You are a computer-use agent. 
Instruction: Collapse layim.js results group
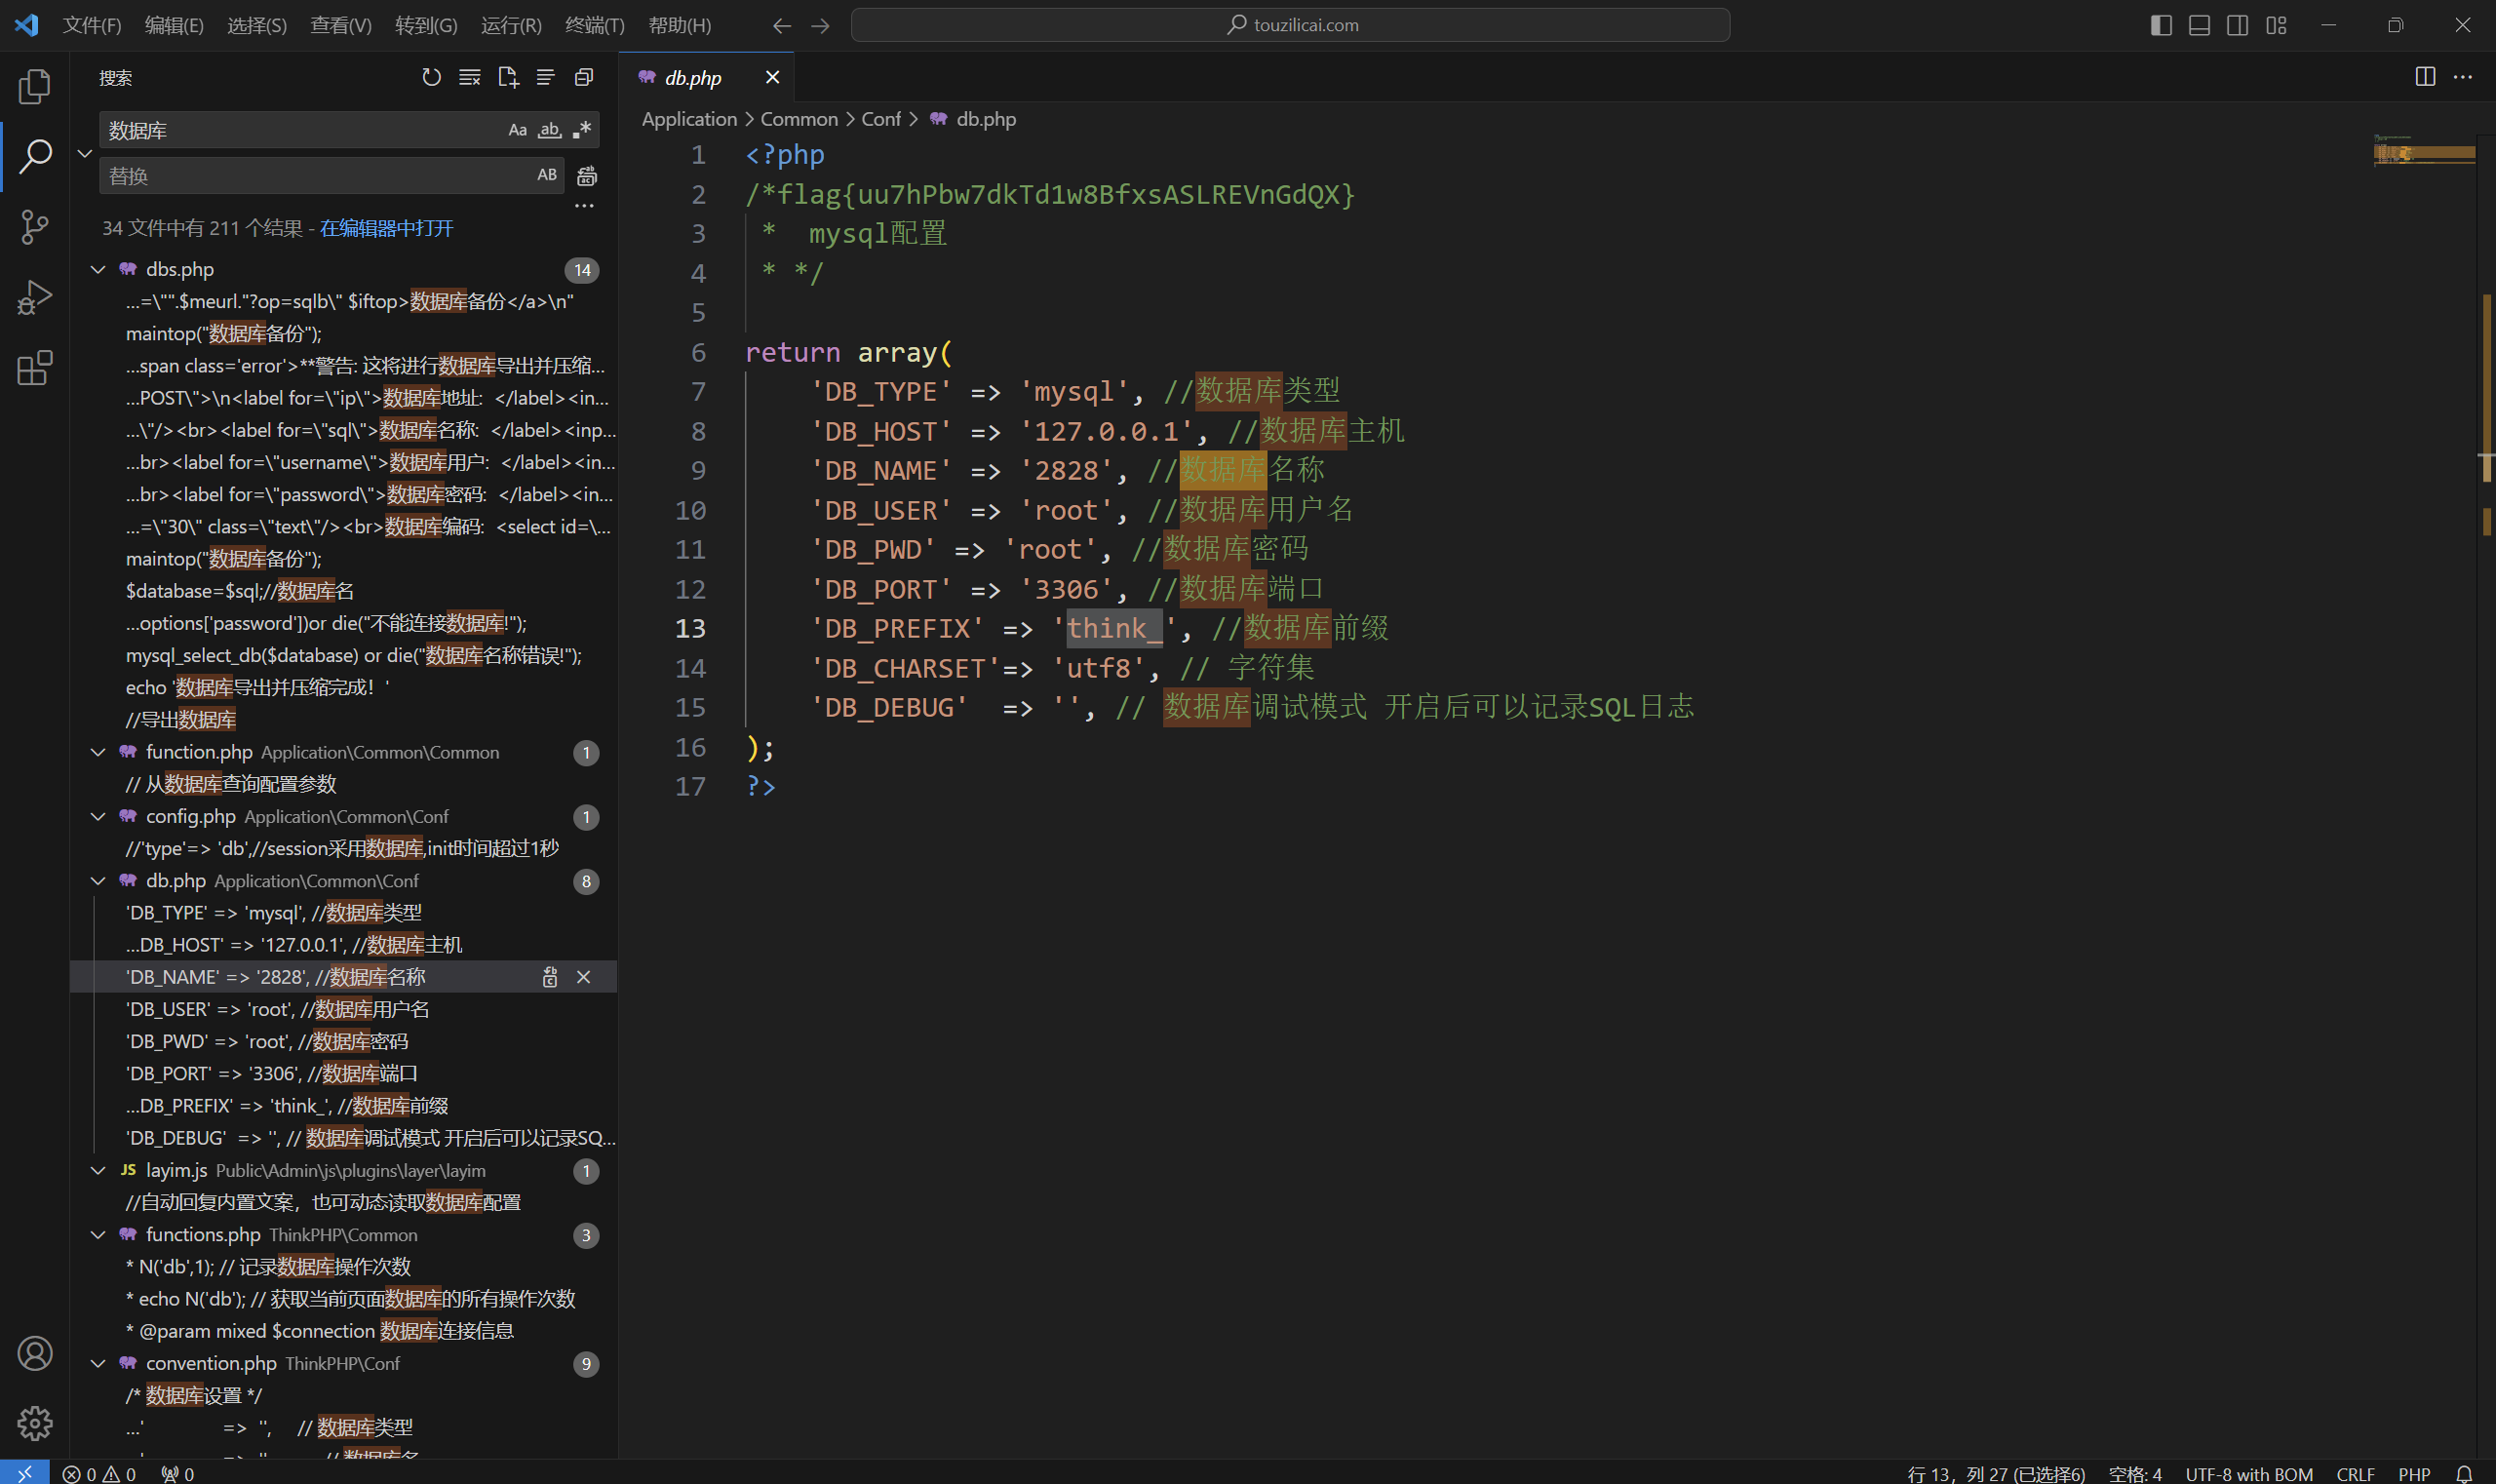pyautogui.click(x=98, y=1170)
